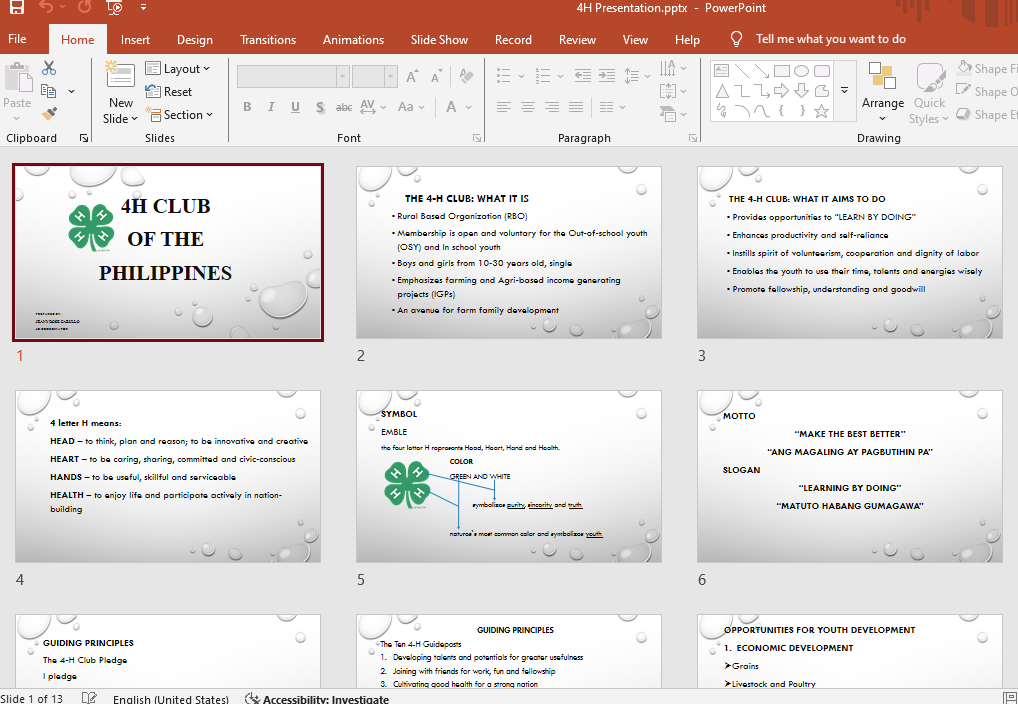The image size is (1018, 704).
Task: Copy the selection with the copy icon
Action: coord(49,91)
